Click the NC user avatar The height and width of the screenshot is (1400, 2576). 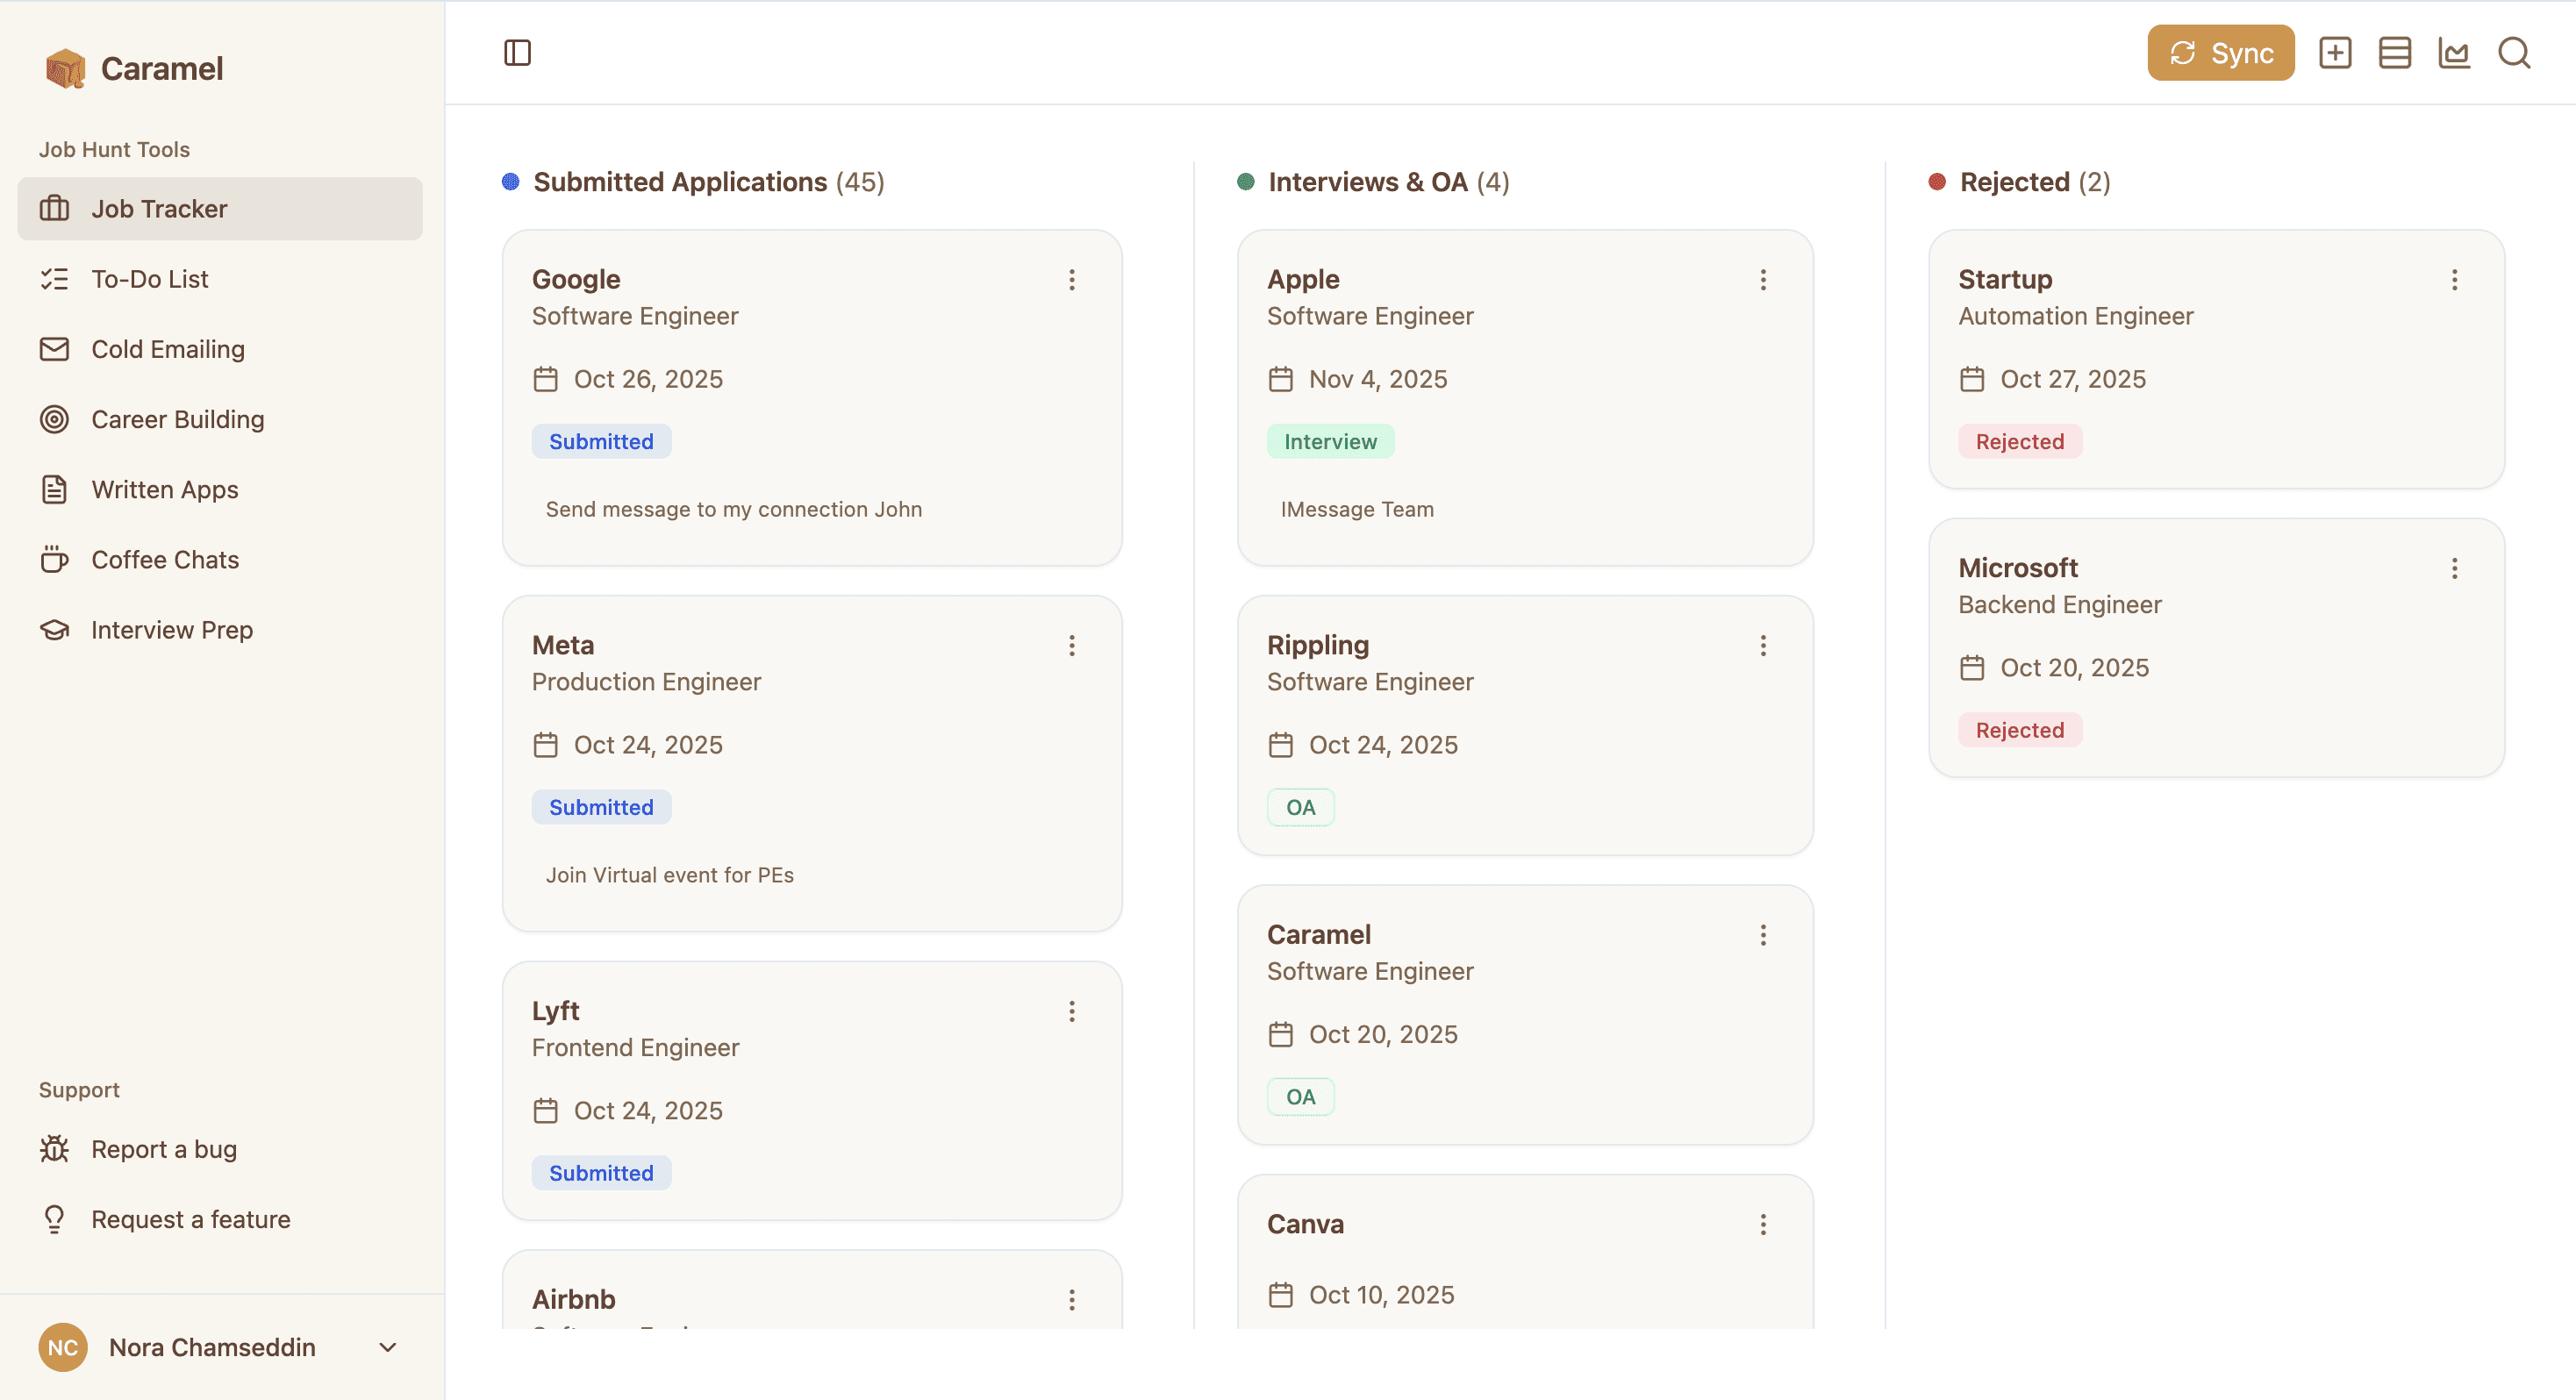click(x=63, y=1347)
